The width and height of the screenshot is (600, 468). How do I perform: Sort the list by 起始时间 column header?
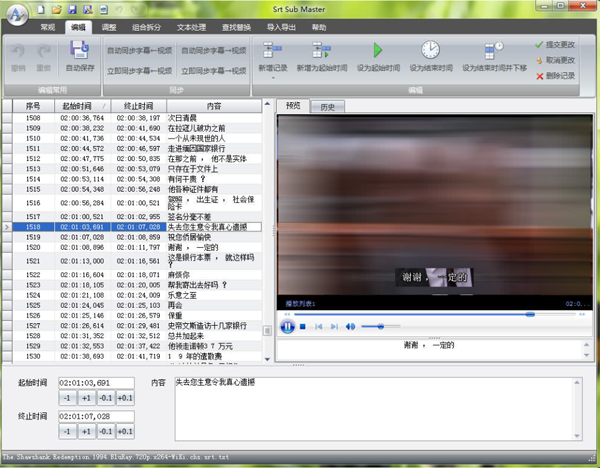pyautogui.click(x=81, y=105)
